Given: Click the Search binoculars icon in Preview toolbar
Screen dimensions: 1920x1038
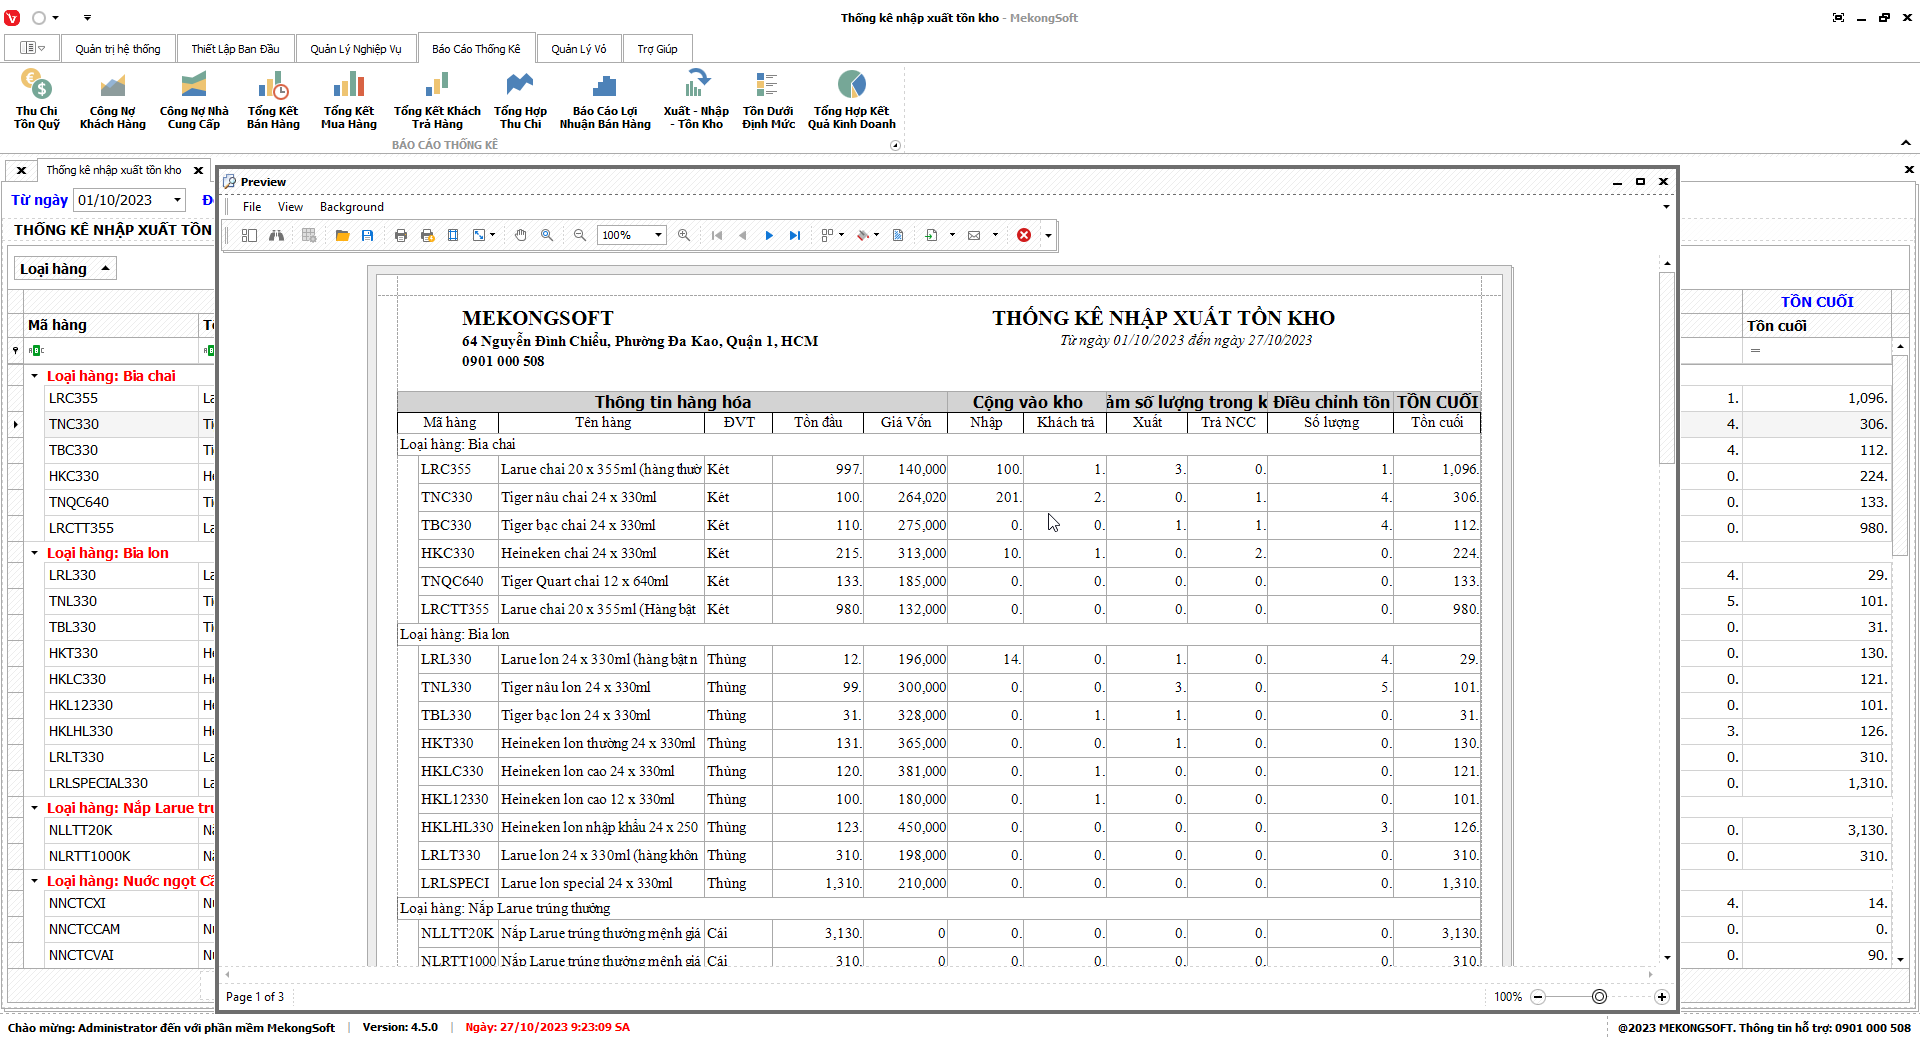Looking at the screenshot, I should pyautogui.click(x=277, y=235).
